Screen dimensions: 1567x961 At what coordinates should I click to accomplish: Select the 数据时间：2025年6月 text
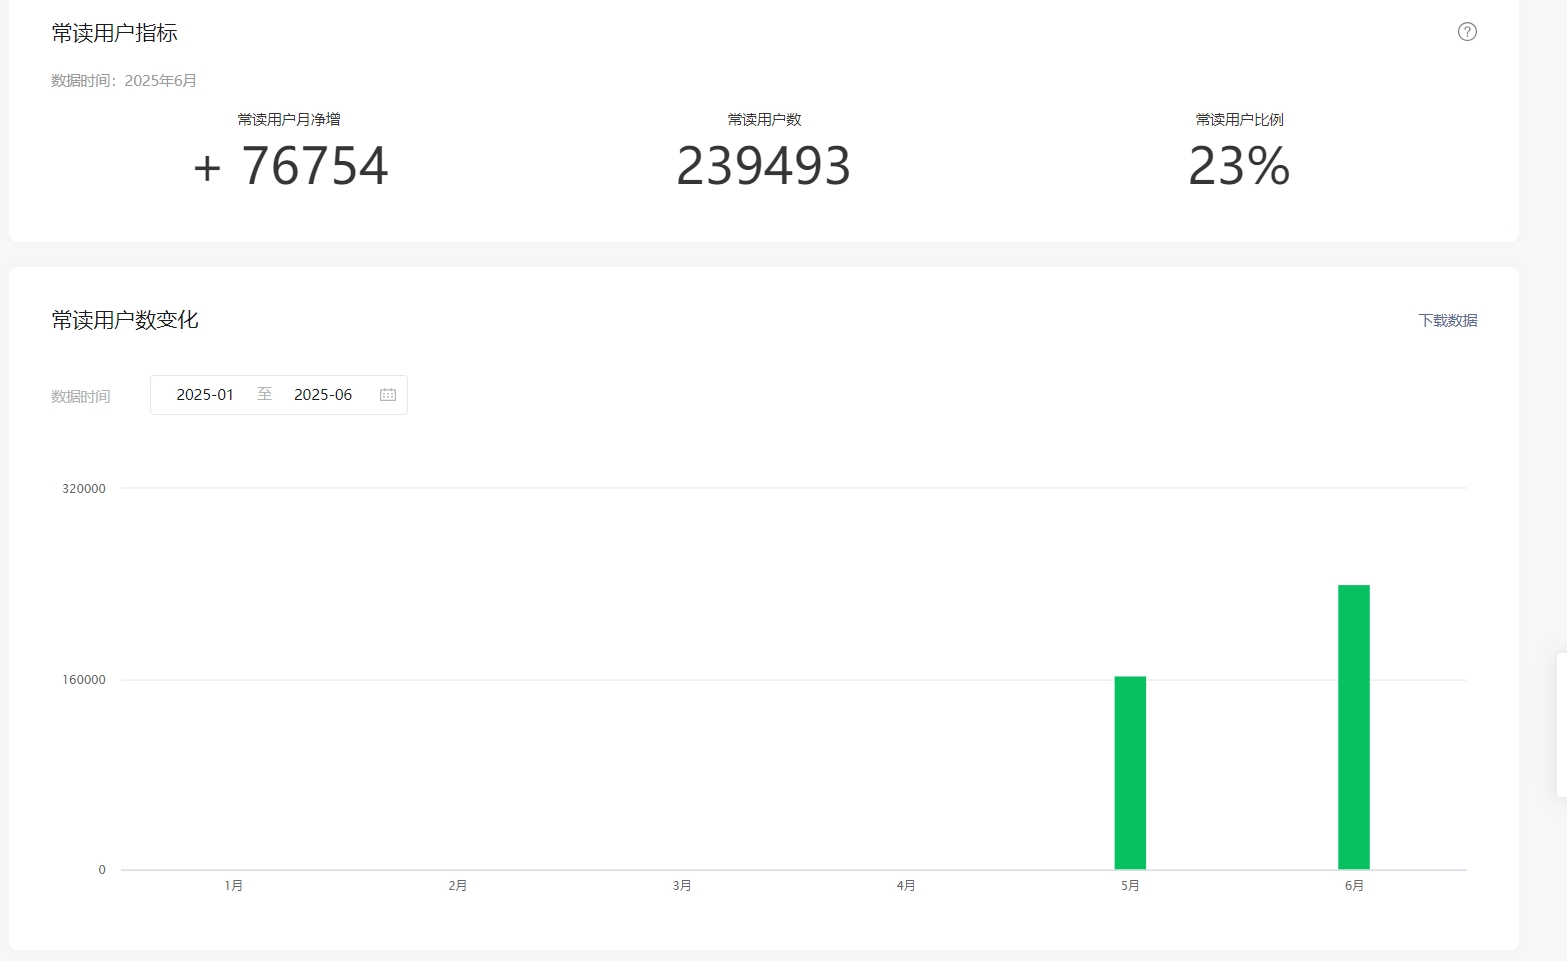pyautogui.click(x=124, y=81)
